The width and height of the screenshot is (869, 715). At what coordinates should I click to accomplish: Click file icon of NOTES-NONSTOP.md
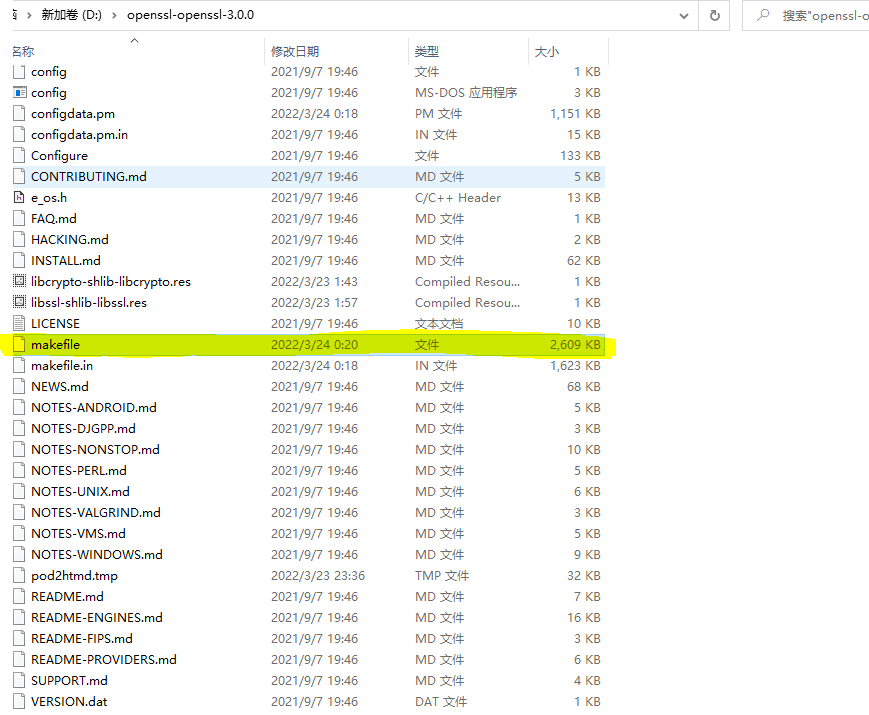19,450
